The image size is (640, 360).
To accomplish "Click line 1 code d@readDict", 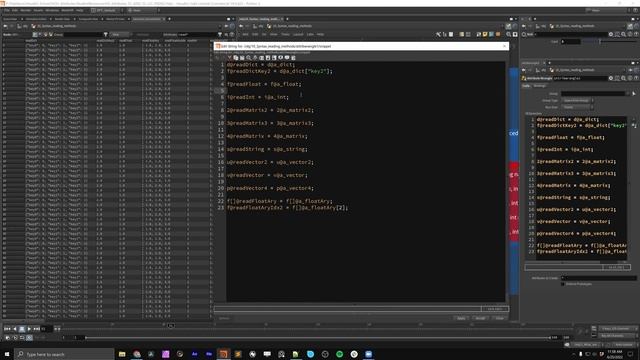I will coord(260,64).
